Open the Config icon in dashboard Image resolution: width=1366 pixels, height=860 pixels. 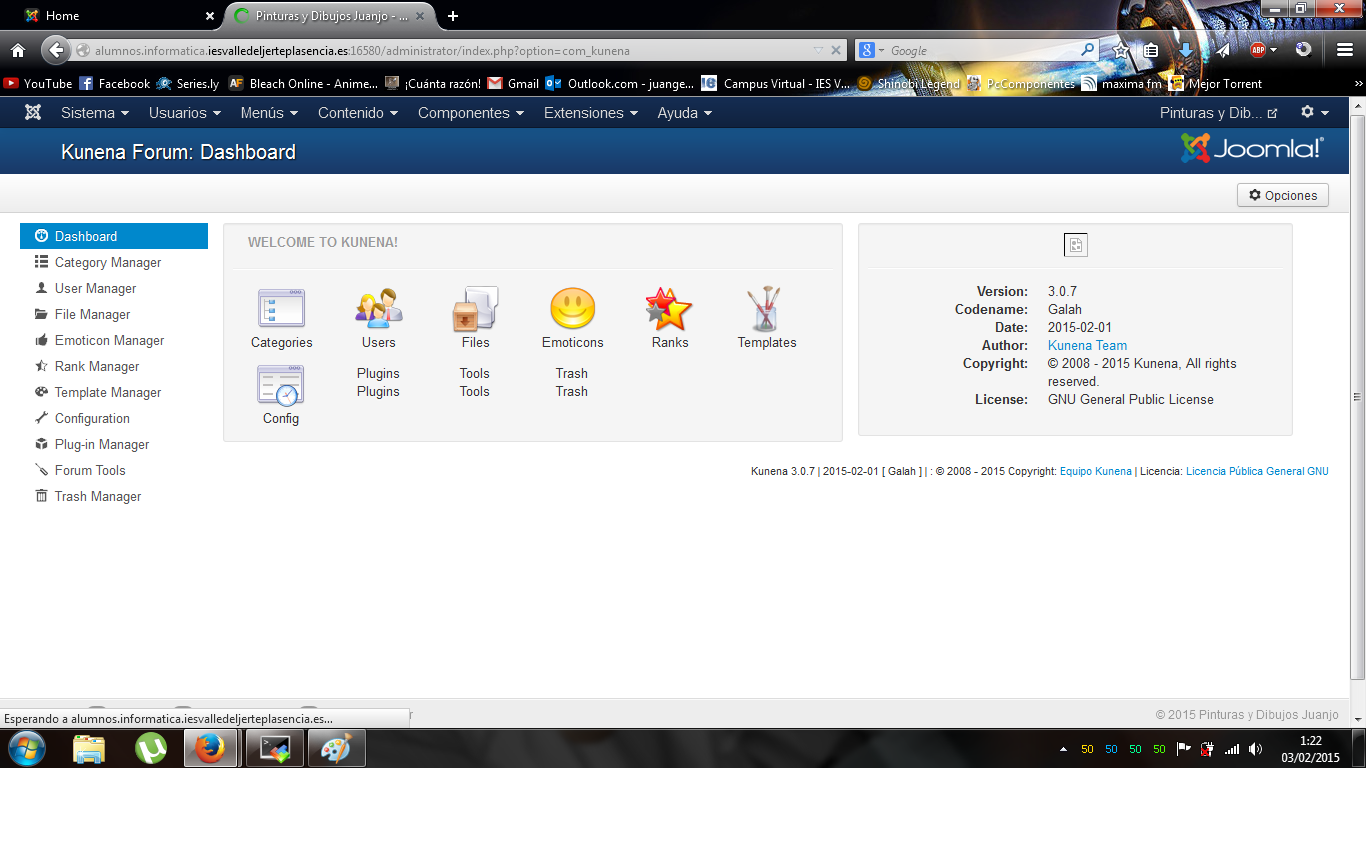281,385
